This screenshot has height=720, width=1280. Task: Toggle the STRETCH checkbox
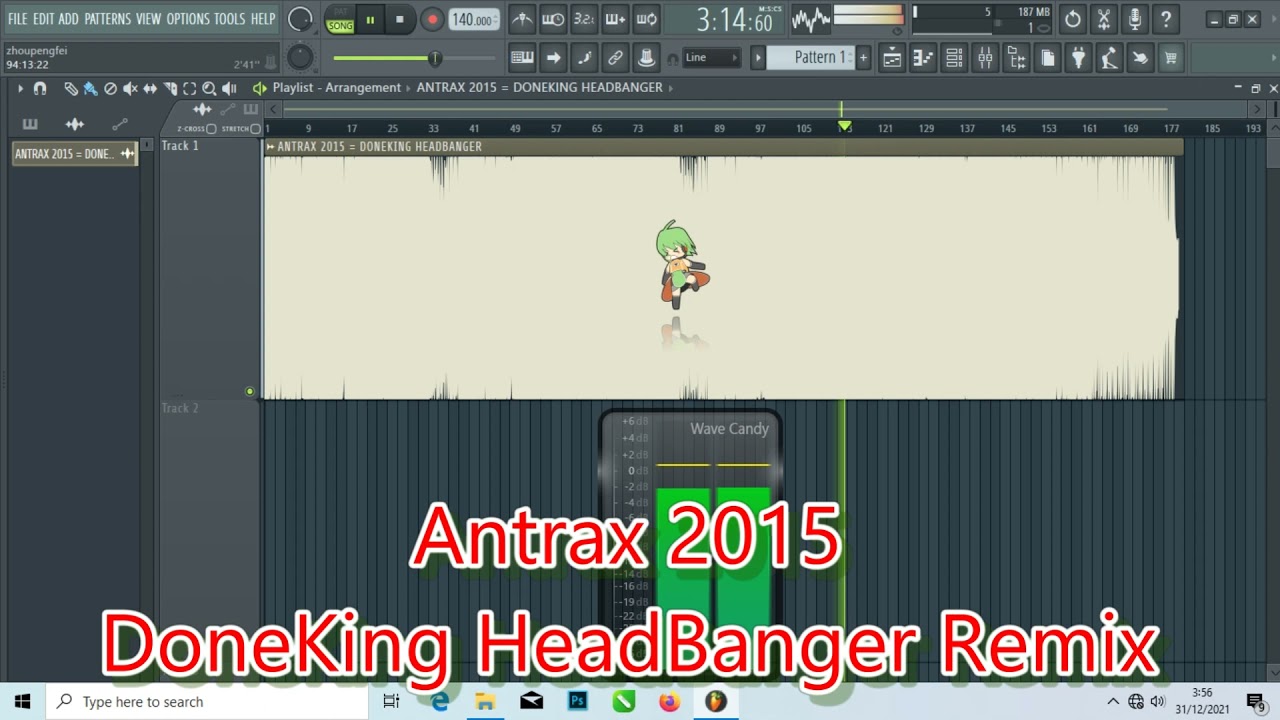point(256,129)
